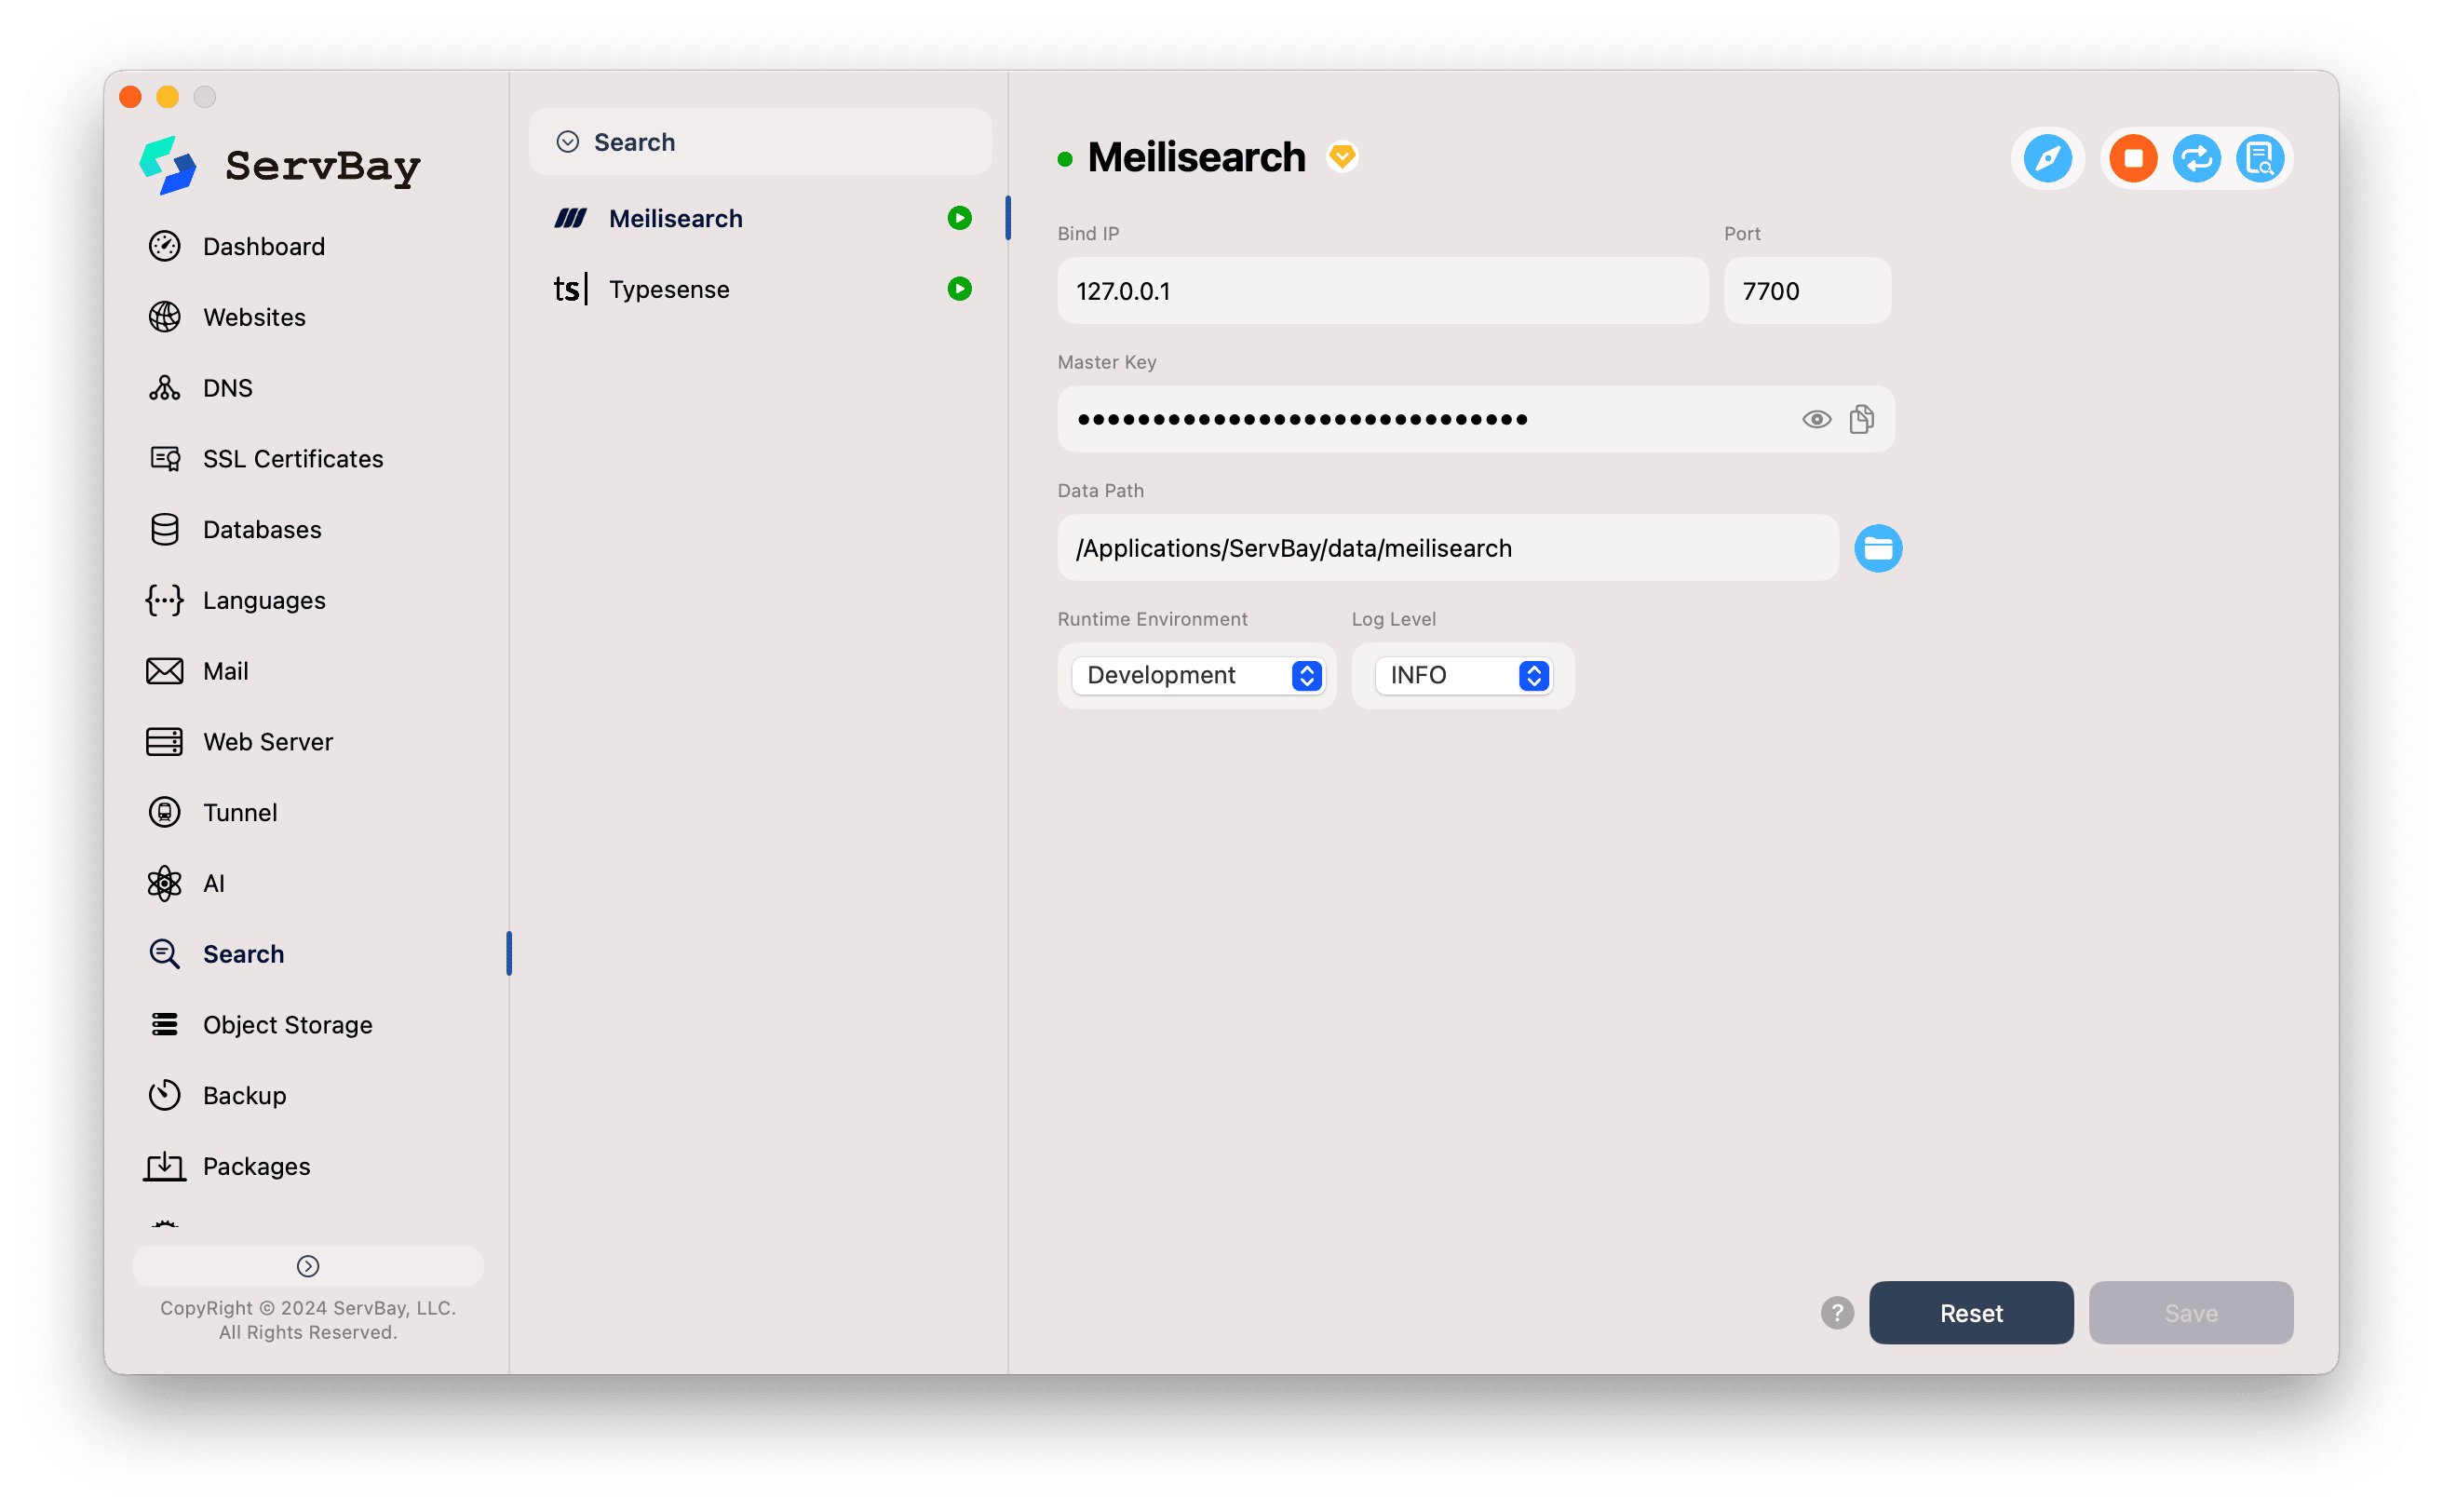Browse for data path folder
The width and height of the screenshot is (2443, 1512).
pyautogui.click(x=1879, y=548)
